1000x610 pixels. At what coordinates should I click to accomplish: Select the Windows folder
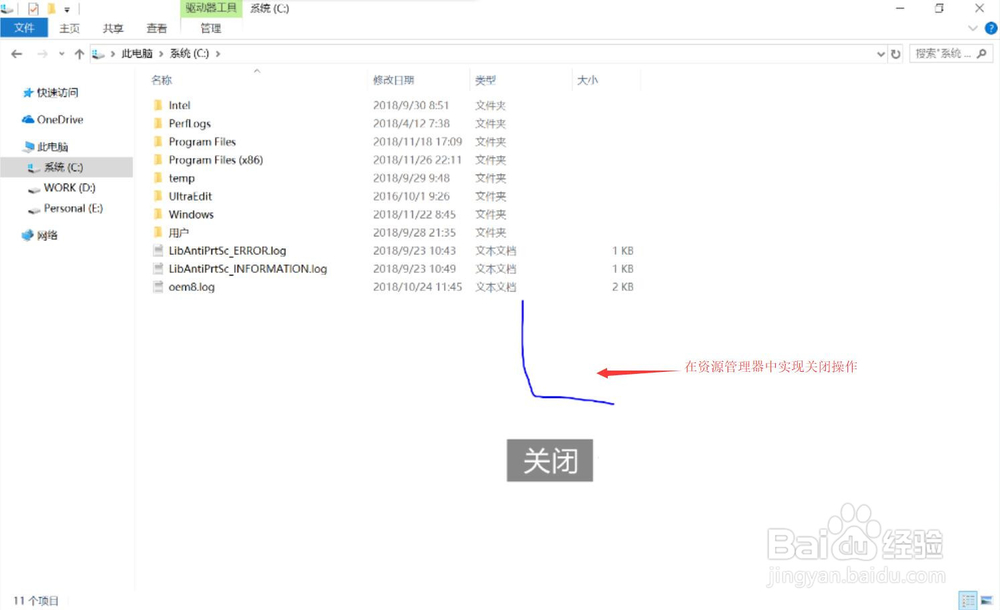[x=190, y=214]
